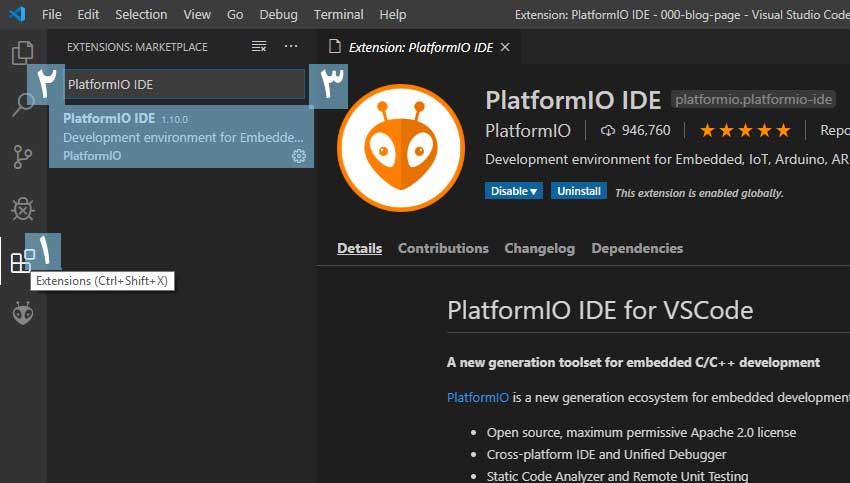The width and height of the screenshot is (850, 483).
Task: Click the PlatformIO hyperlink in description
Action: 478,397
